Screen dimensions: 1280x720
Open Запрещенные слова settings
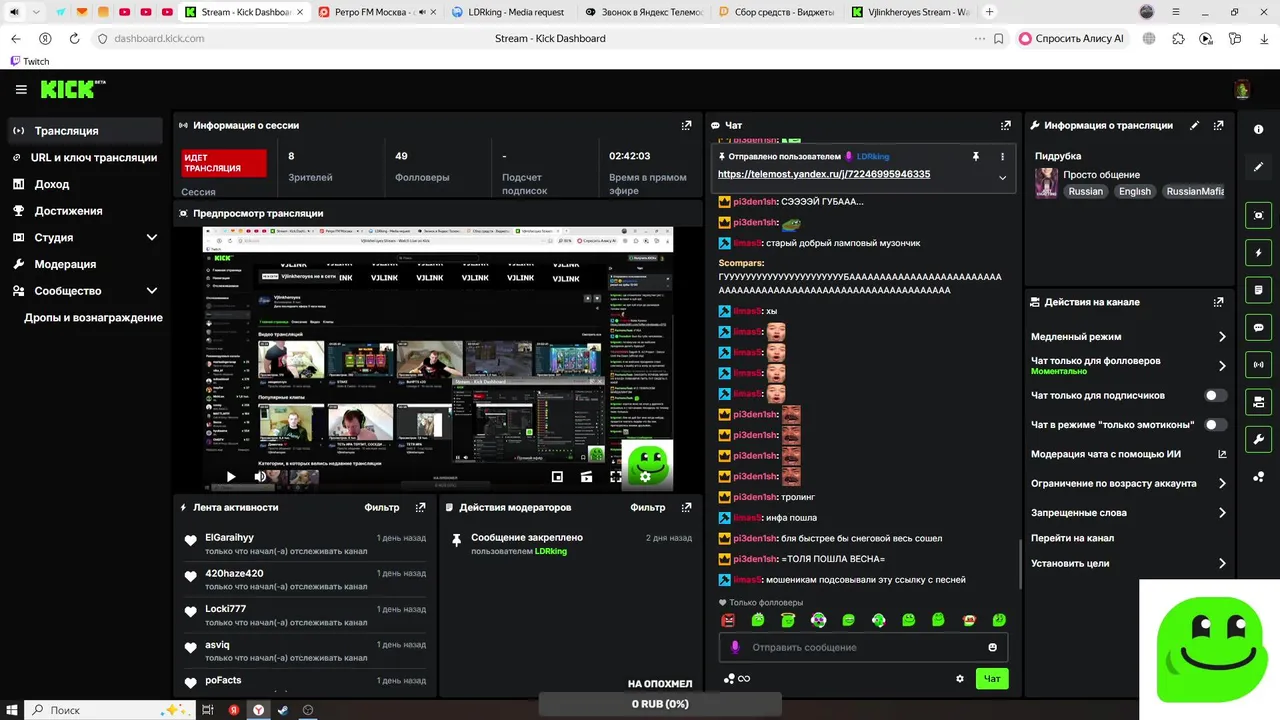[x=1128, y=512]
